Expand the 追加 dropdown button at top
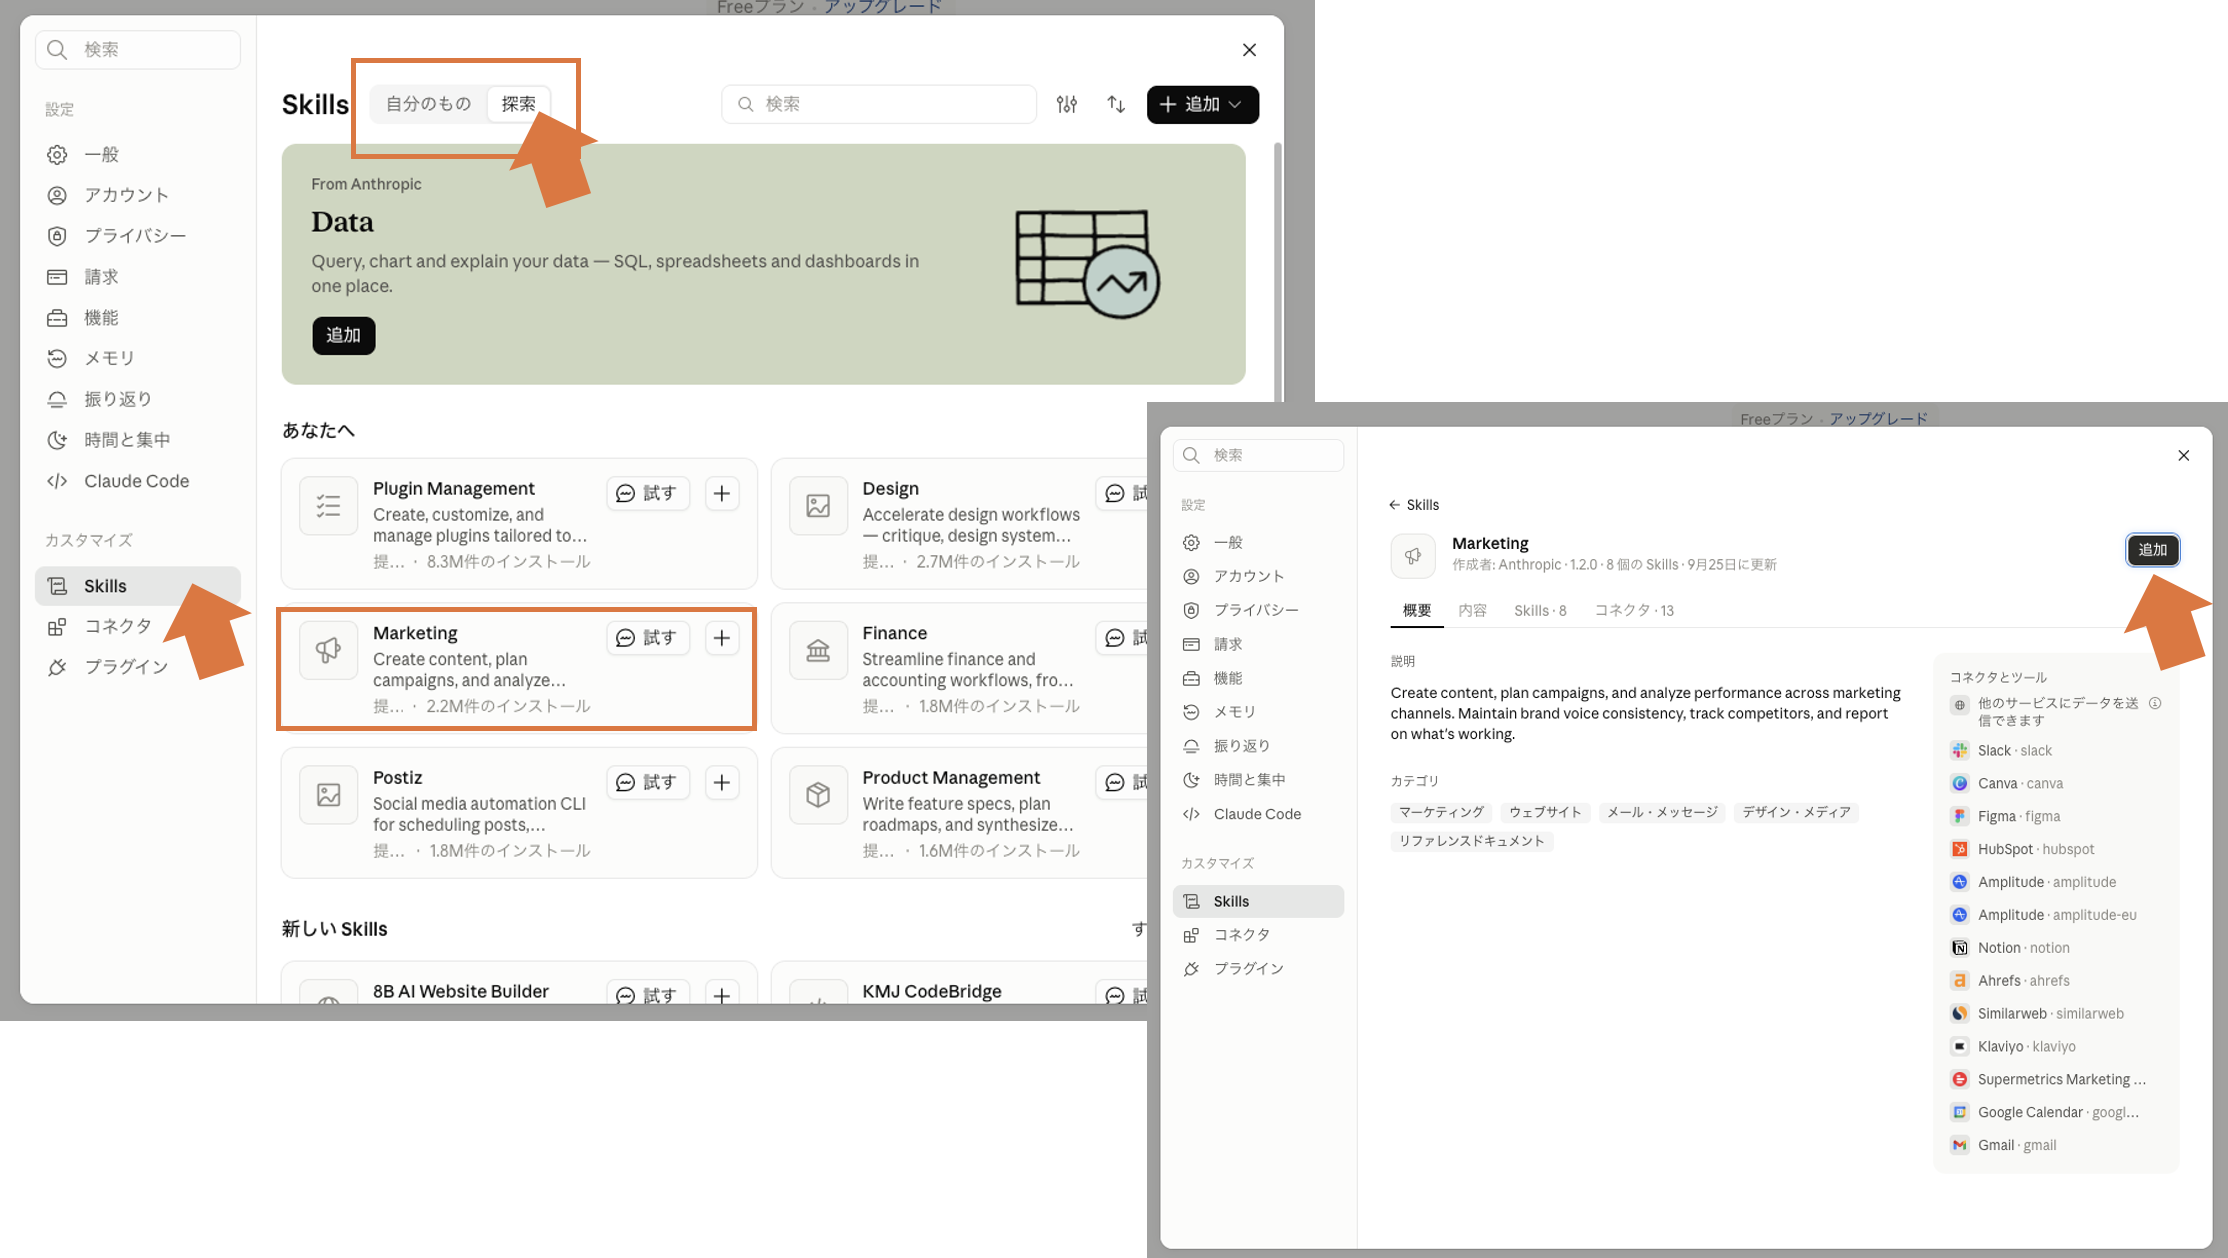This screenshot has height=1258, width=2228. pos(1202,104)
